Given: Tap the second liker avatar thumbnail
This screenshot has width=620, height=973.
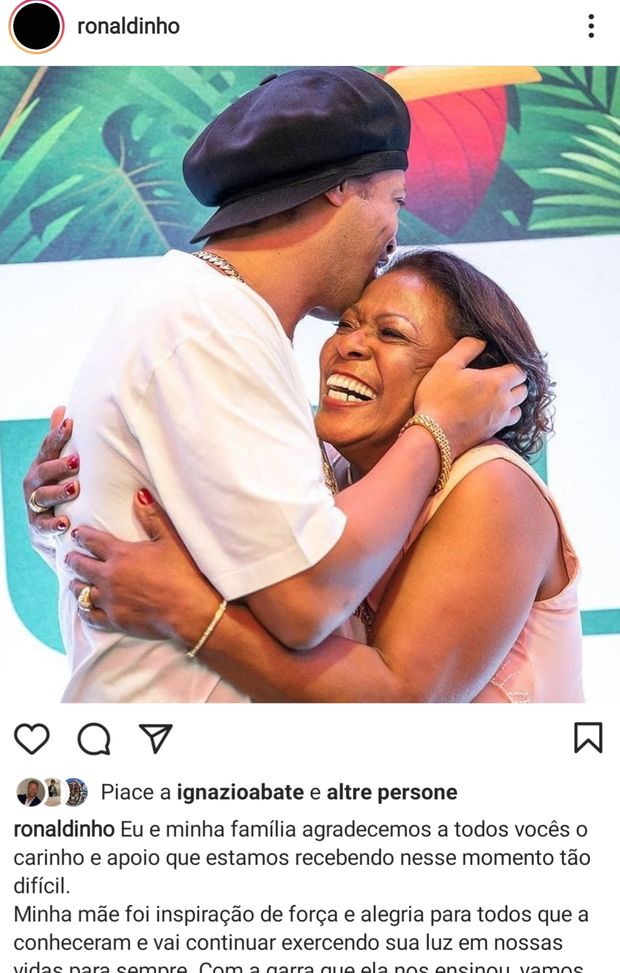Looking at the screenshot, I should click(53, 792).
